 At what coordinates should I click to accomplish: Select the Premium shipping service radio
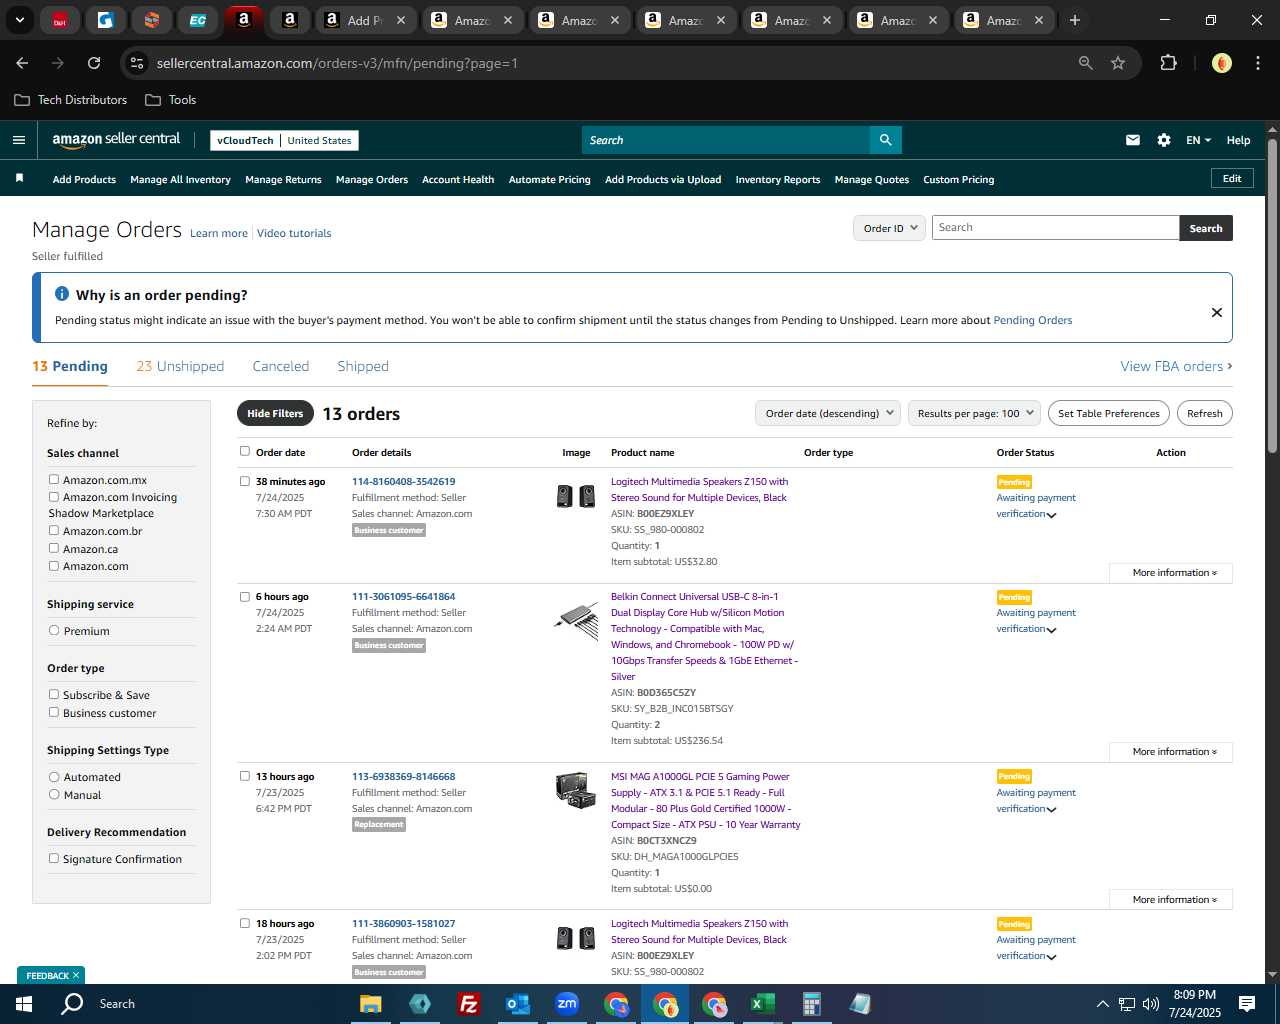point(54,630)
